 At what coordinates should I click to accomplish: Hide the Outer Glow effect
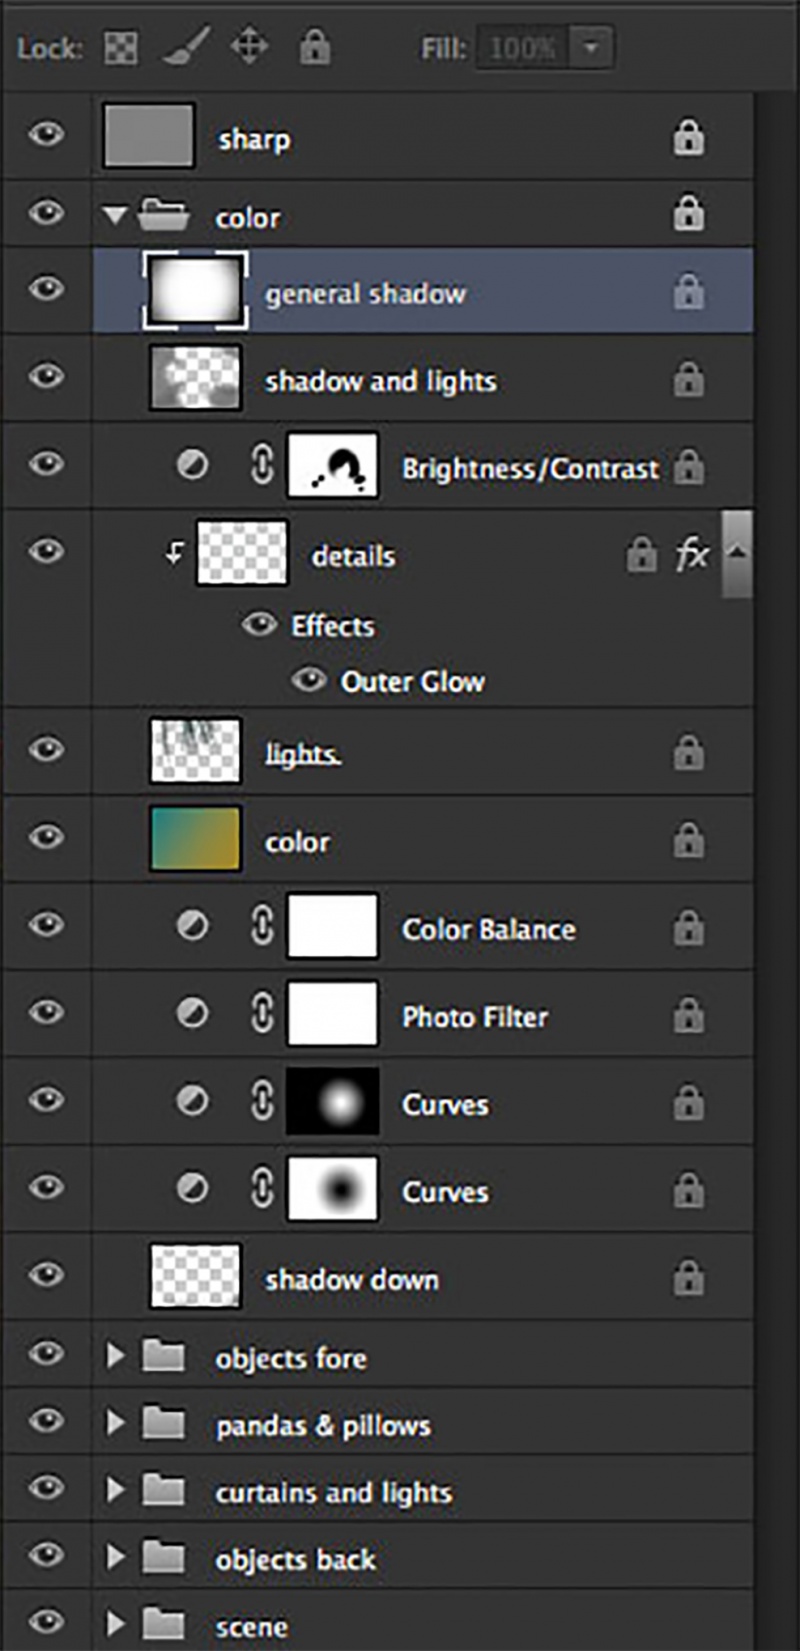308,681
